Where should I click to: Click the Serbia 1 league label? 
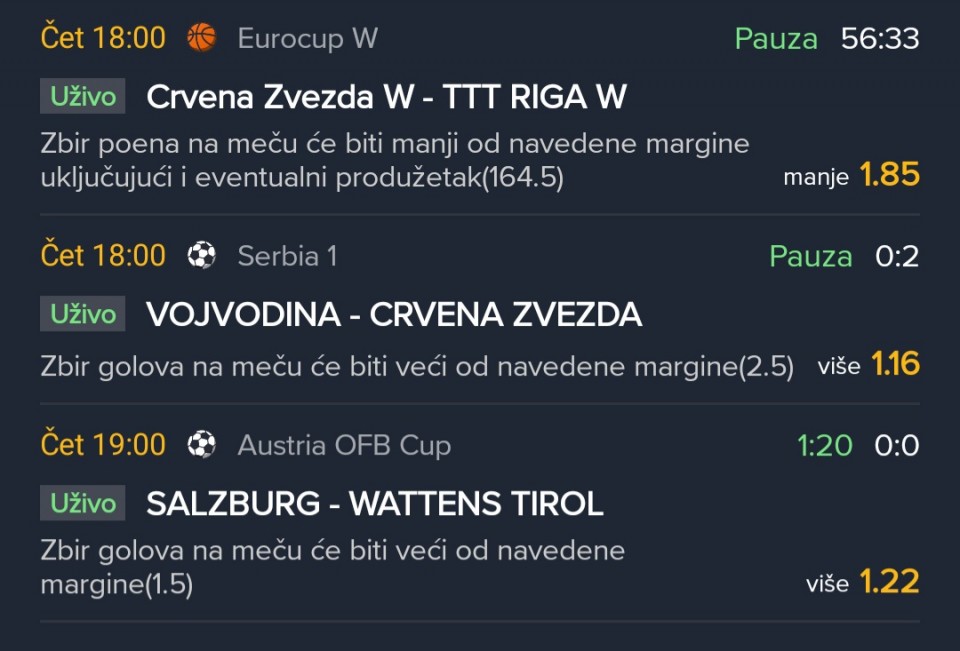[x=287, y=257]
